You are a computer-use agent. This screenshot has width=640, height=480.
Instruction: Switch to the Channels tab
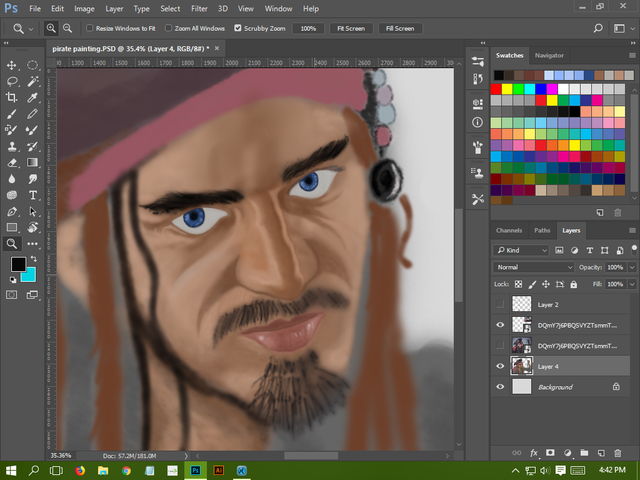(509, 230)
